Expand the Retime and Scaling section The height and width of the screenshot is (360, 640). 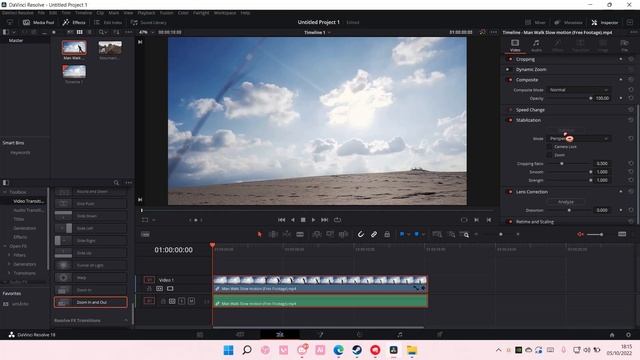(x=535, y=222)
